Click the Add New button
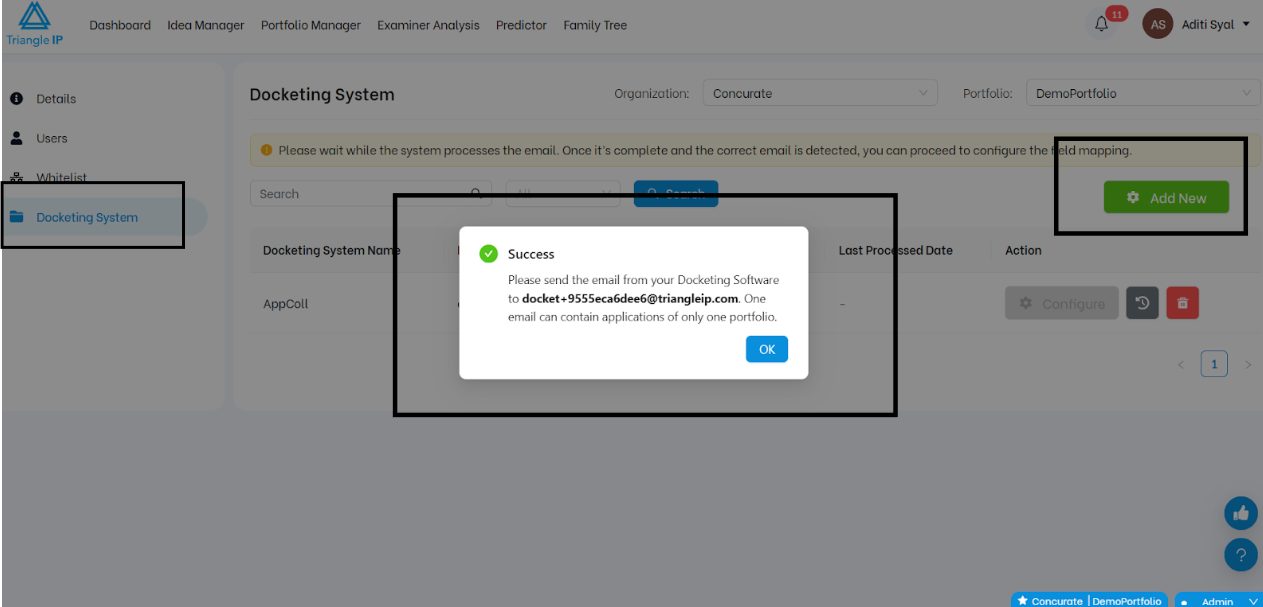This screenshot has width=1263, height=607. (1166, 198)
